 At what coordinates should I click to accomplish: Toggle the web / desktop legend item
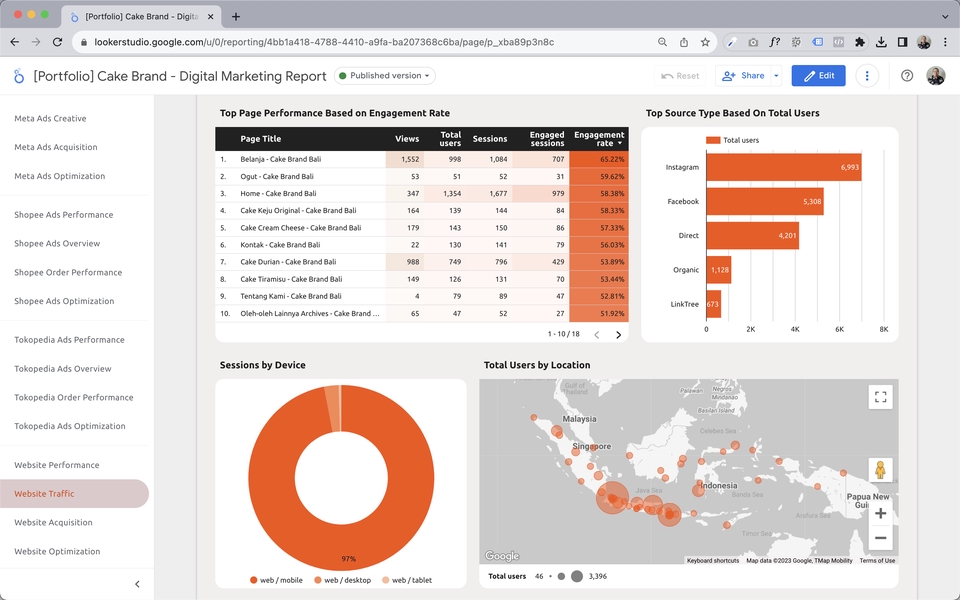(x=342, y=580)
